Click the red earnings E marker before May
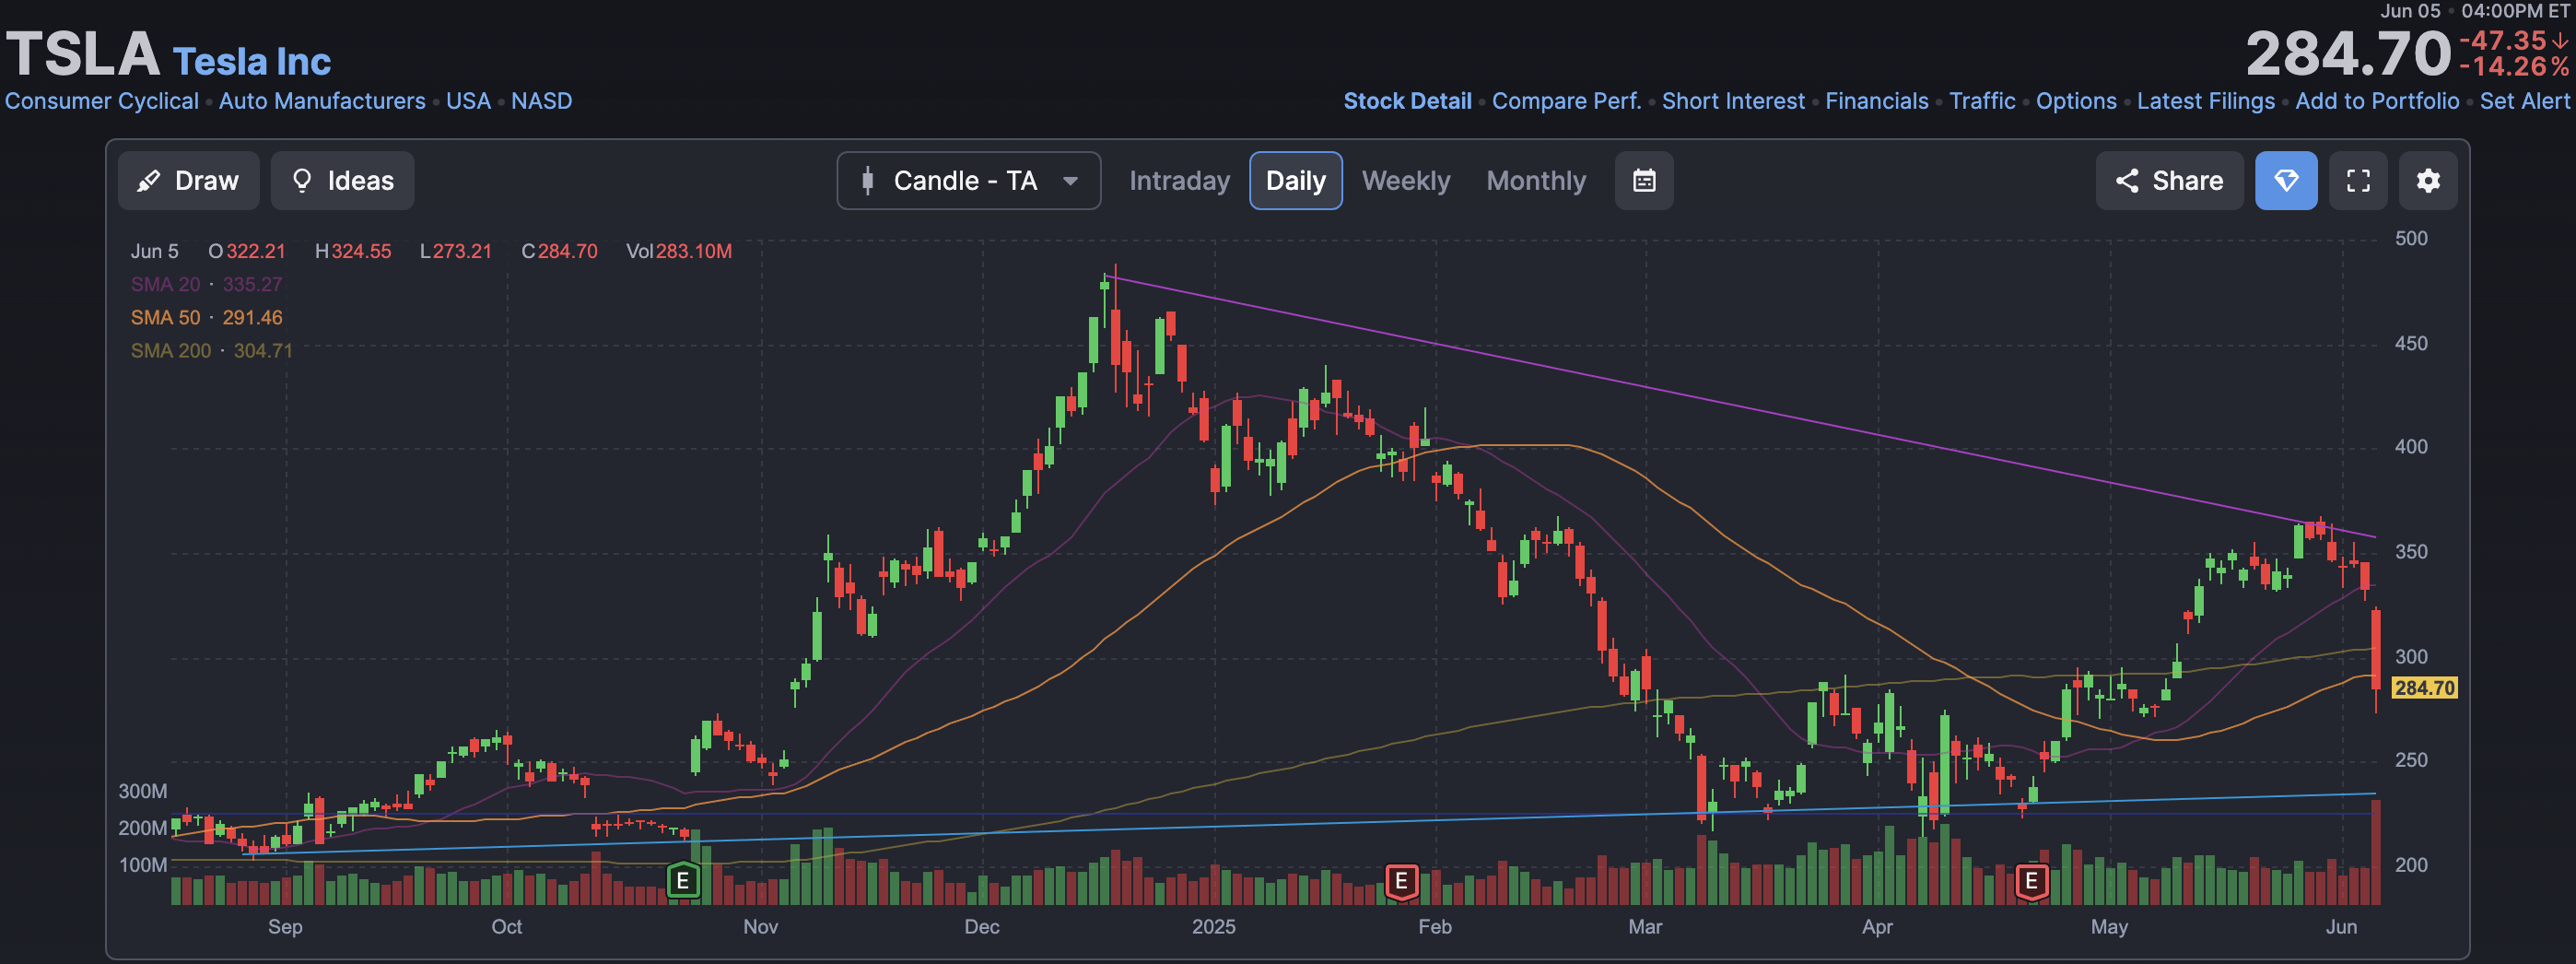 tap(2031, 881)
